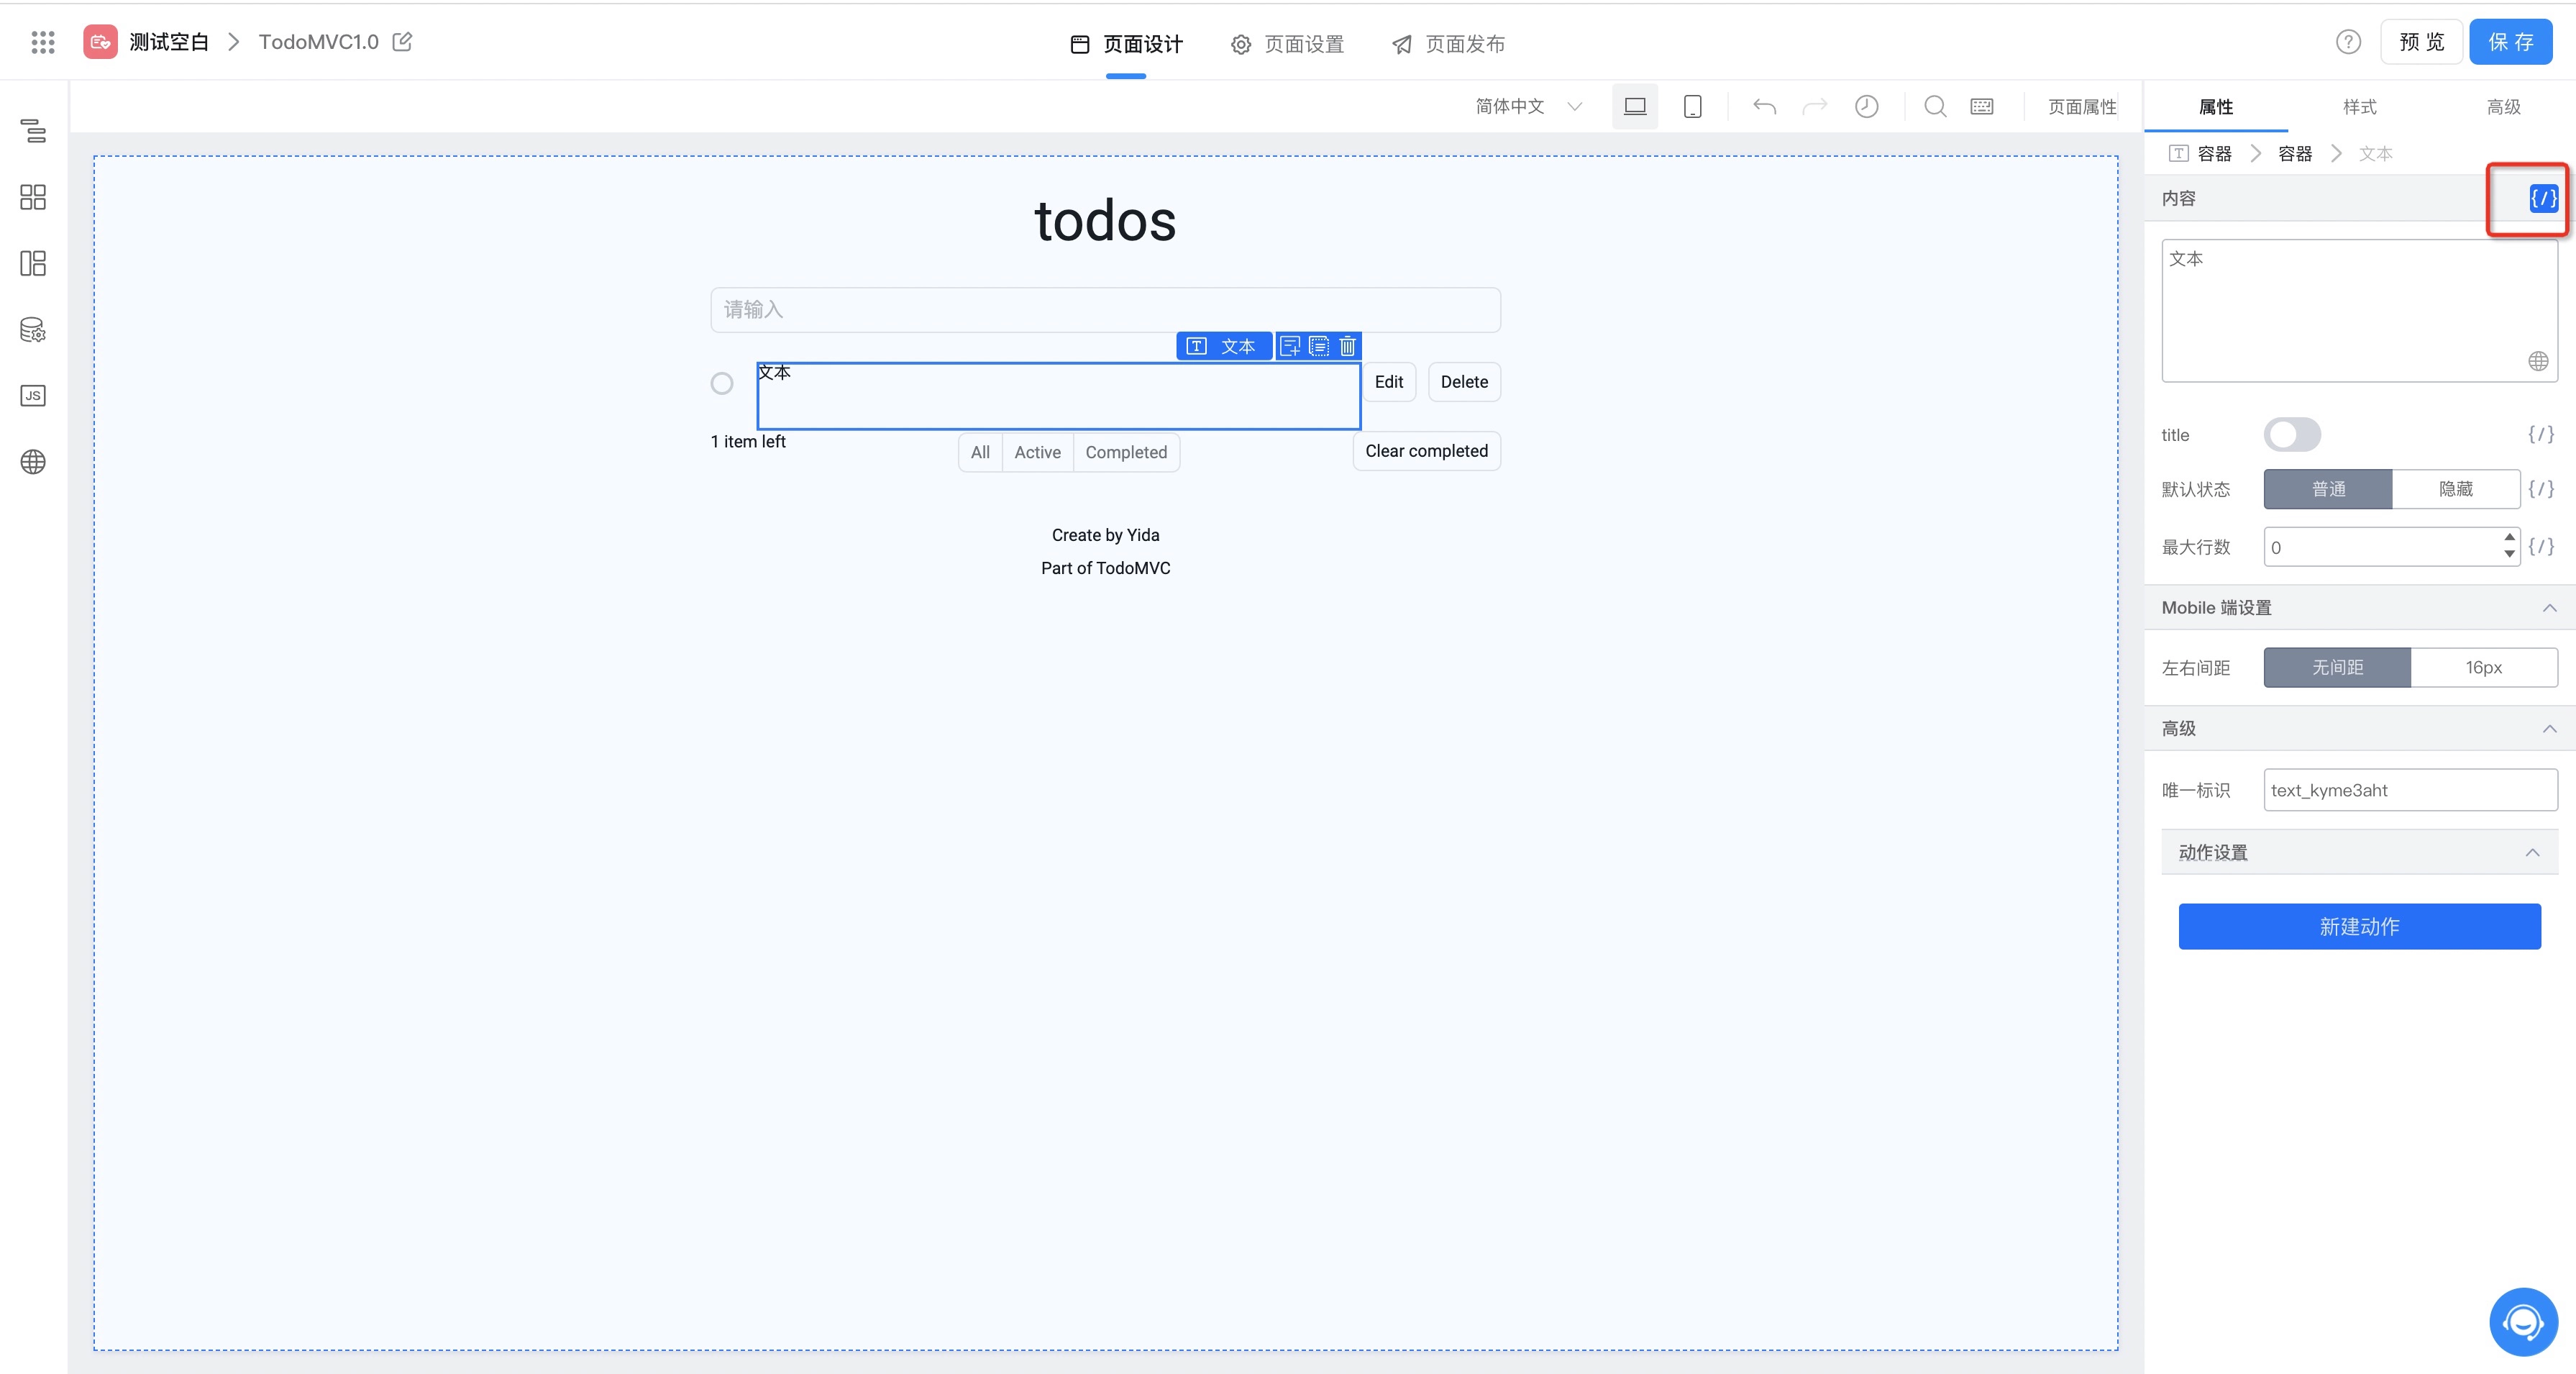Open the component library grid icon
This screenshot has height=1374, width=2576.
point(33,197)
